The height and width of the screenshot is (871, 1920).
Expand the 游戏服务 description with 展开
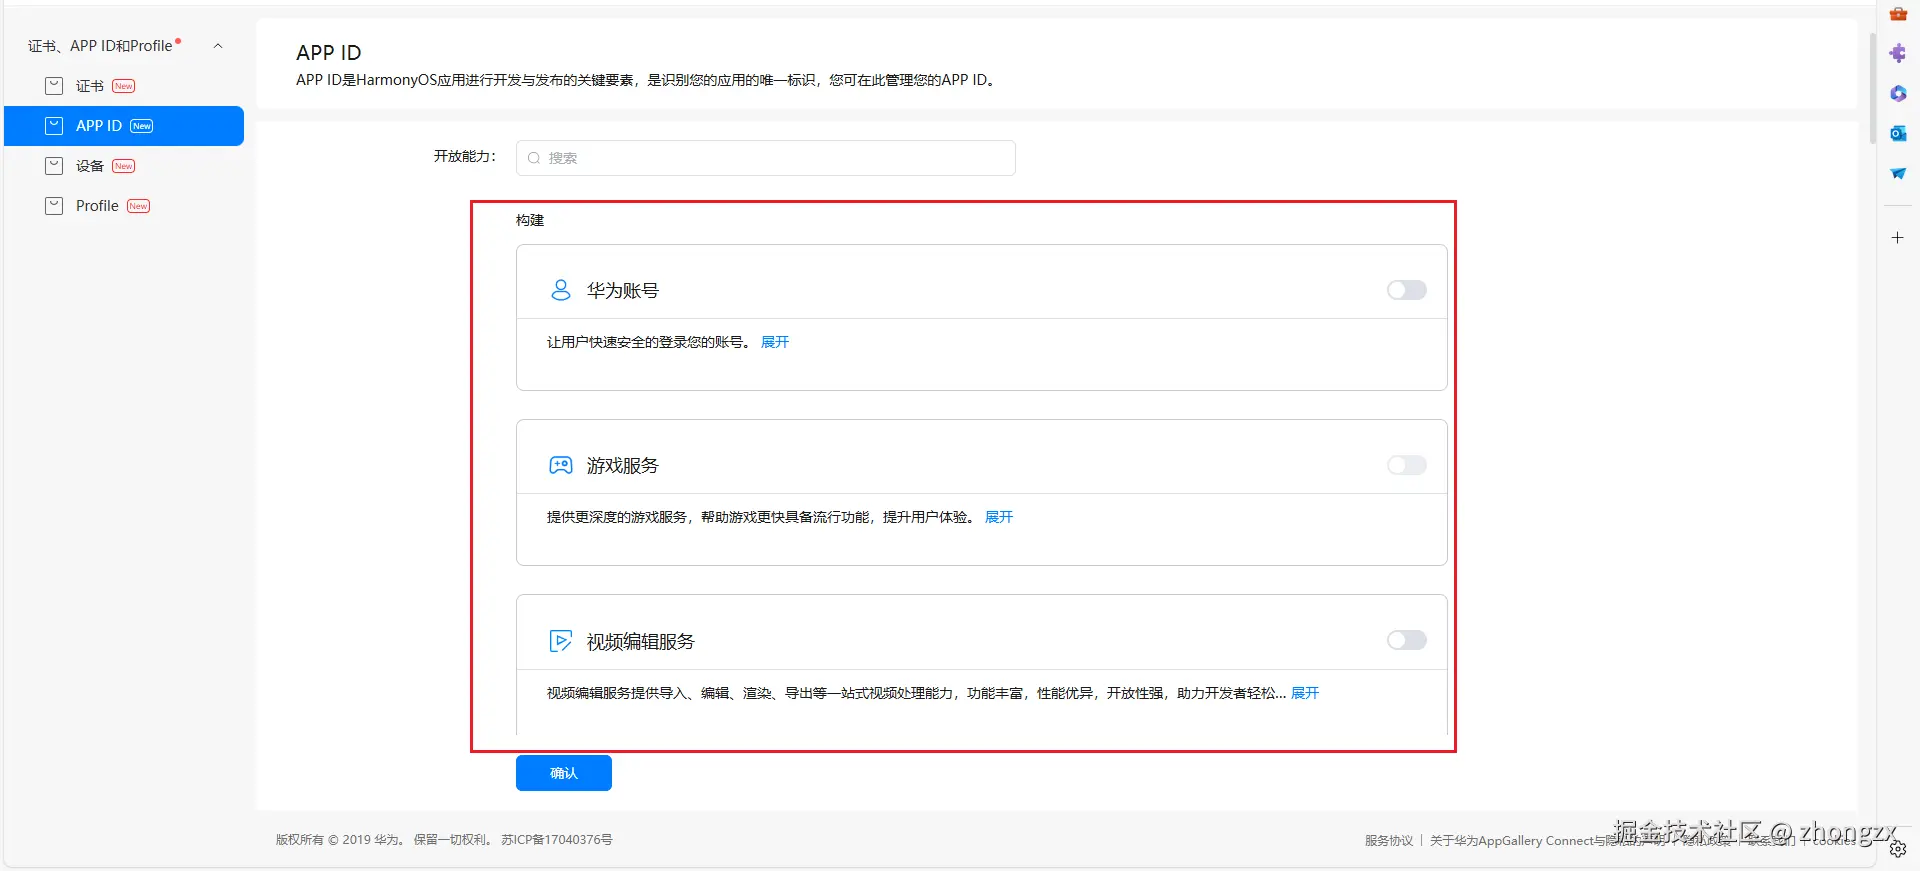coord(999,517)
